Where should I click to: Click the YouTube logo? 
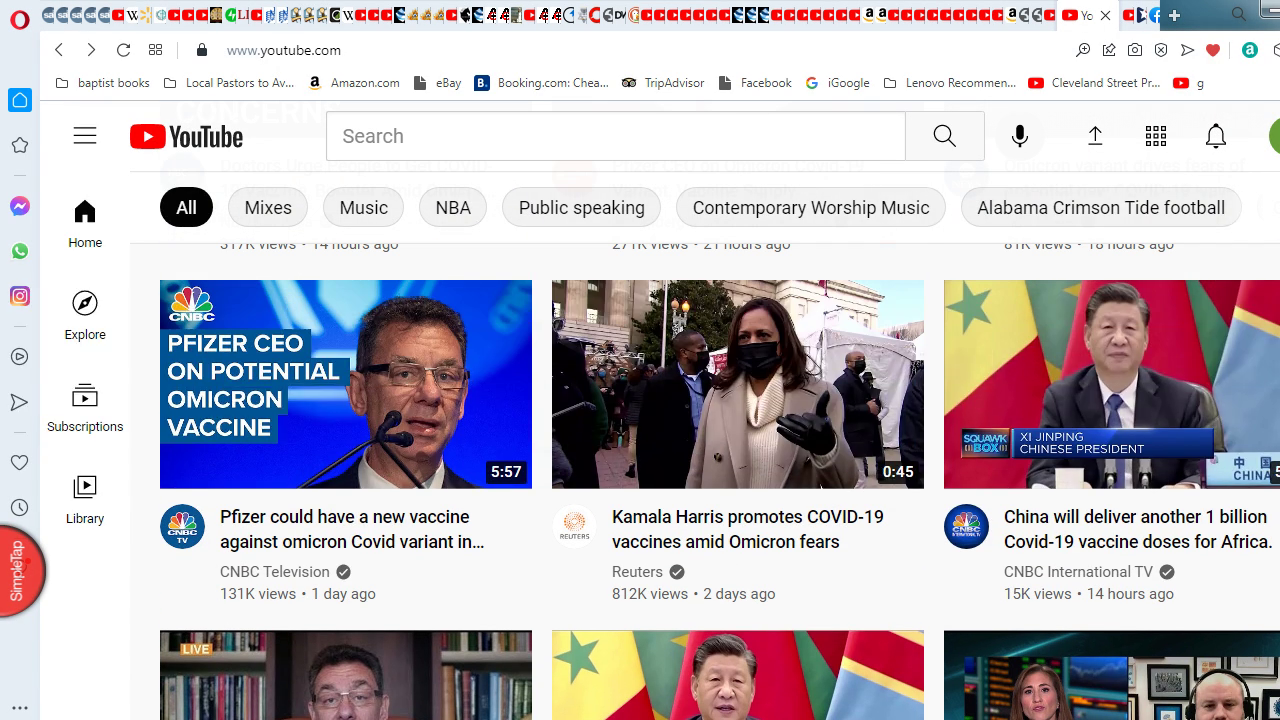[187, 137]
